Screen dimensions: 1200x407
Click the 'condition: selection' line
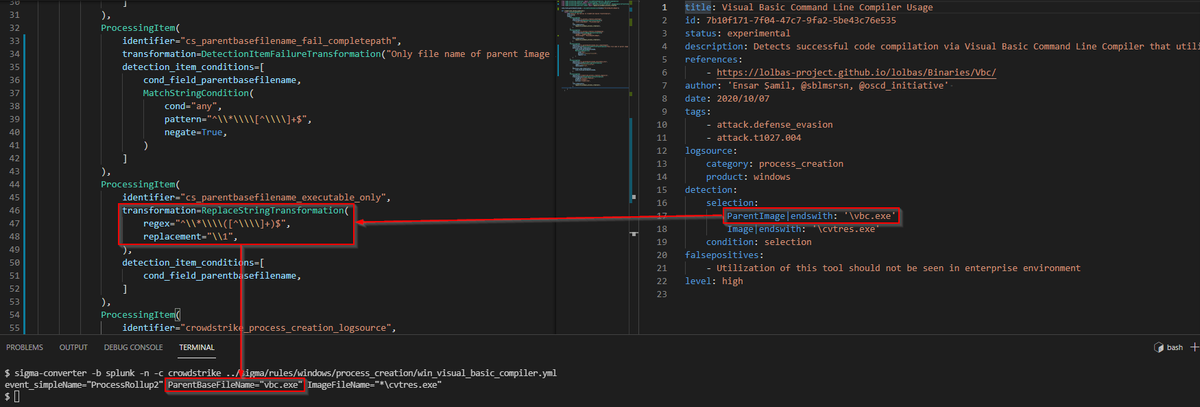[x=759, y=242]
